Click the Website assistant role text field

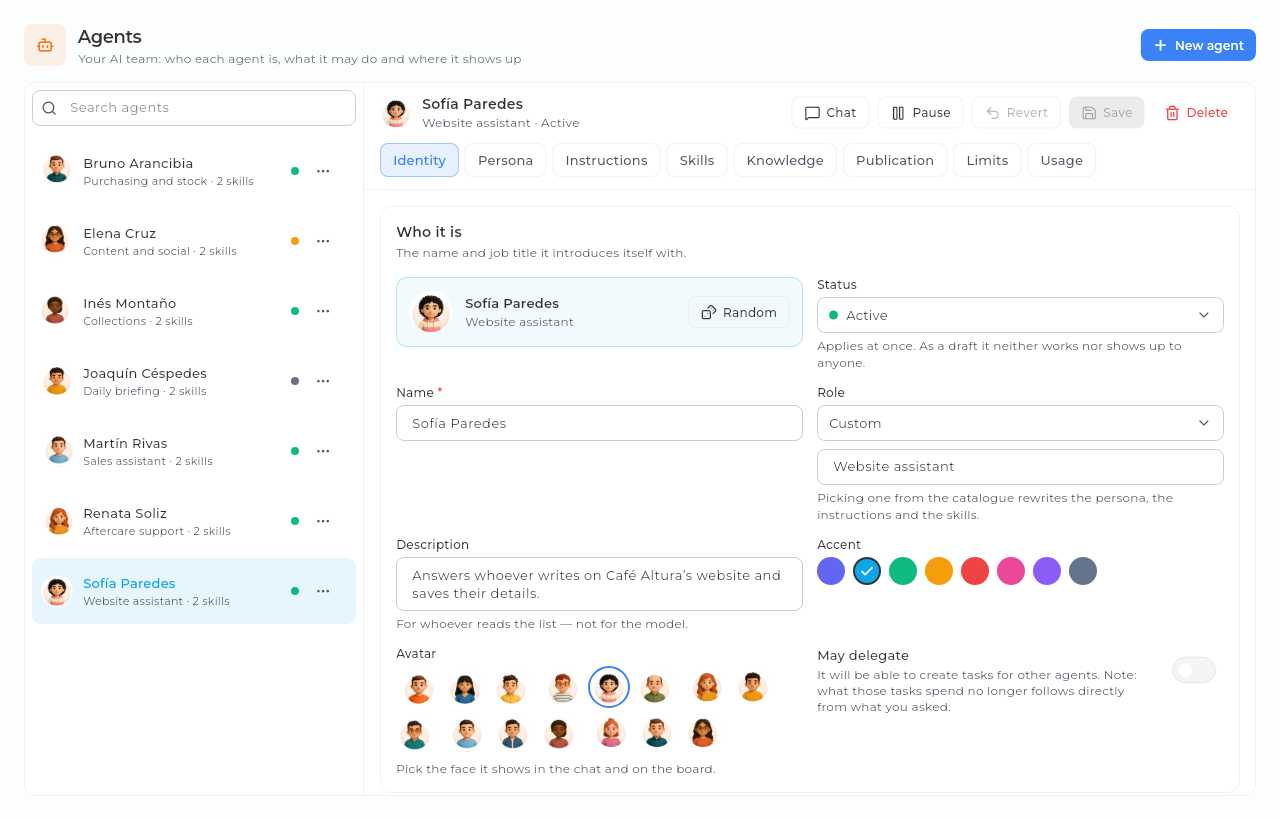pos(1020,467)
